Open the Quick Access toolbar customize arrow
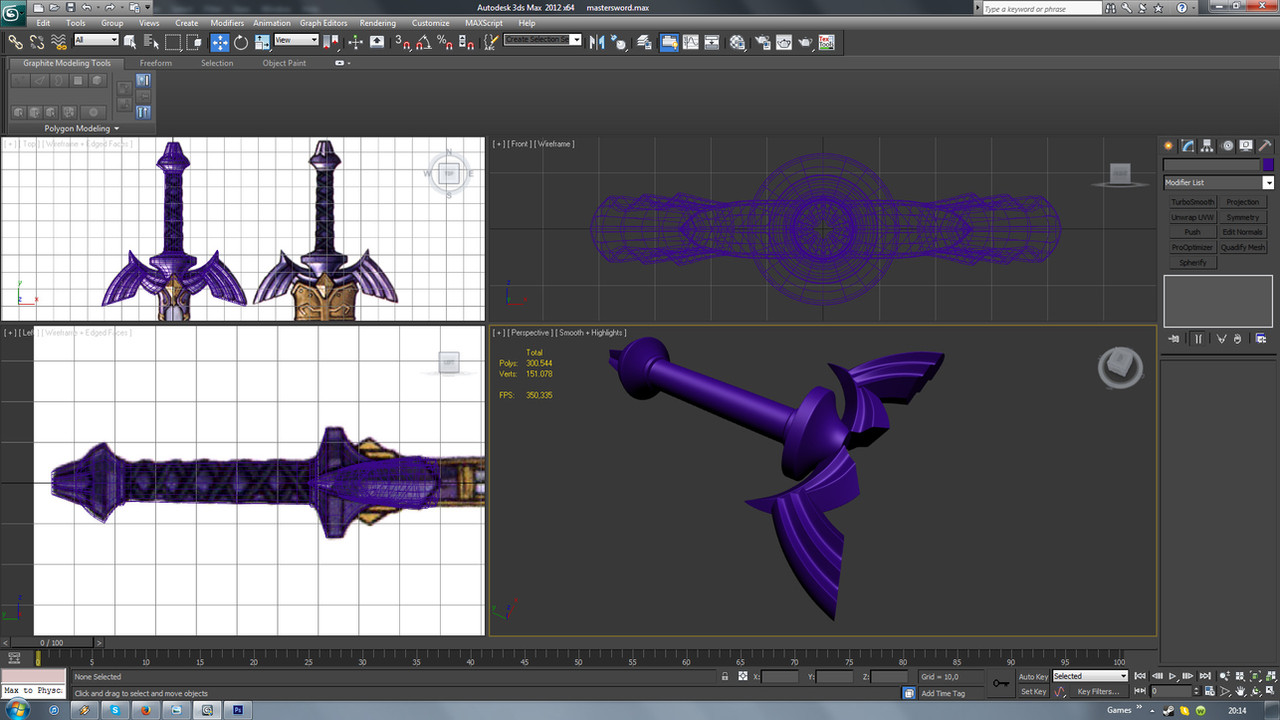Screen dimensions: 1280x720 point(147,8)
